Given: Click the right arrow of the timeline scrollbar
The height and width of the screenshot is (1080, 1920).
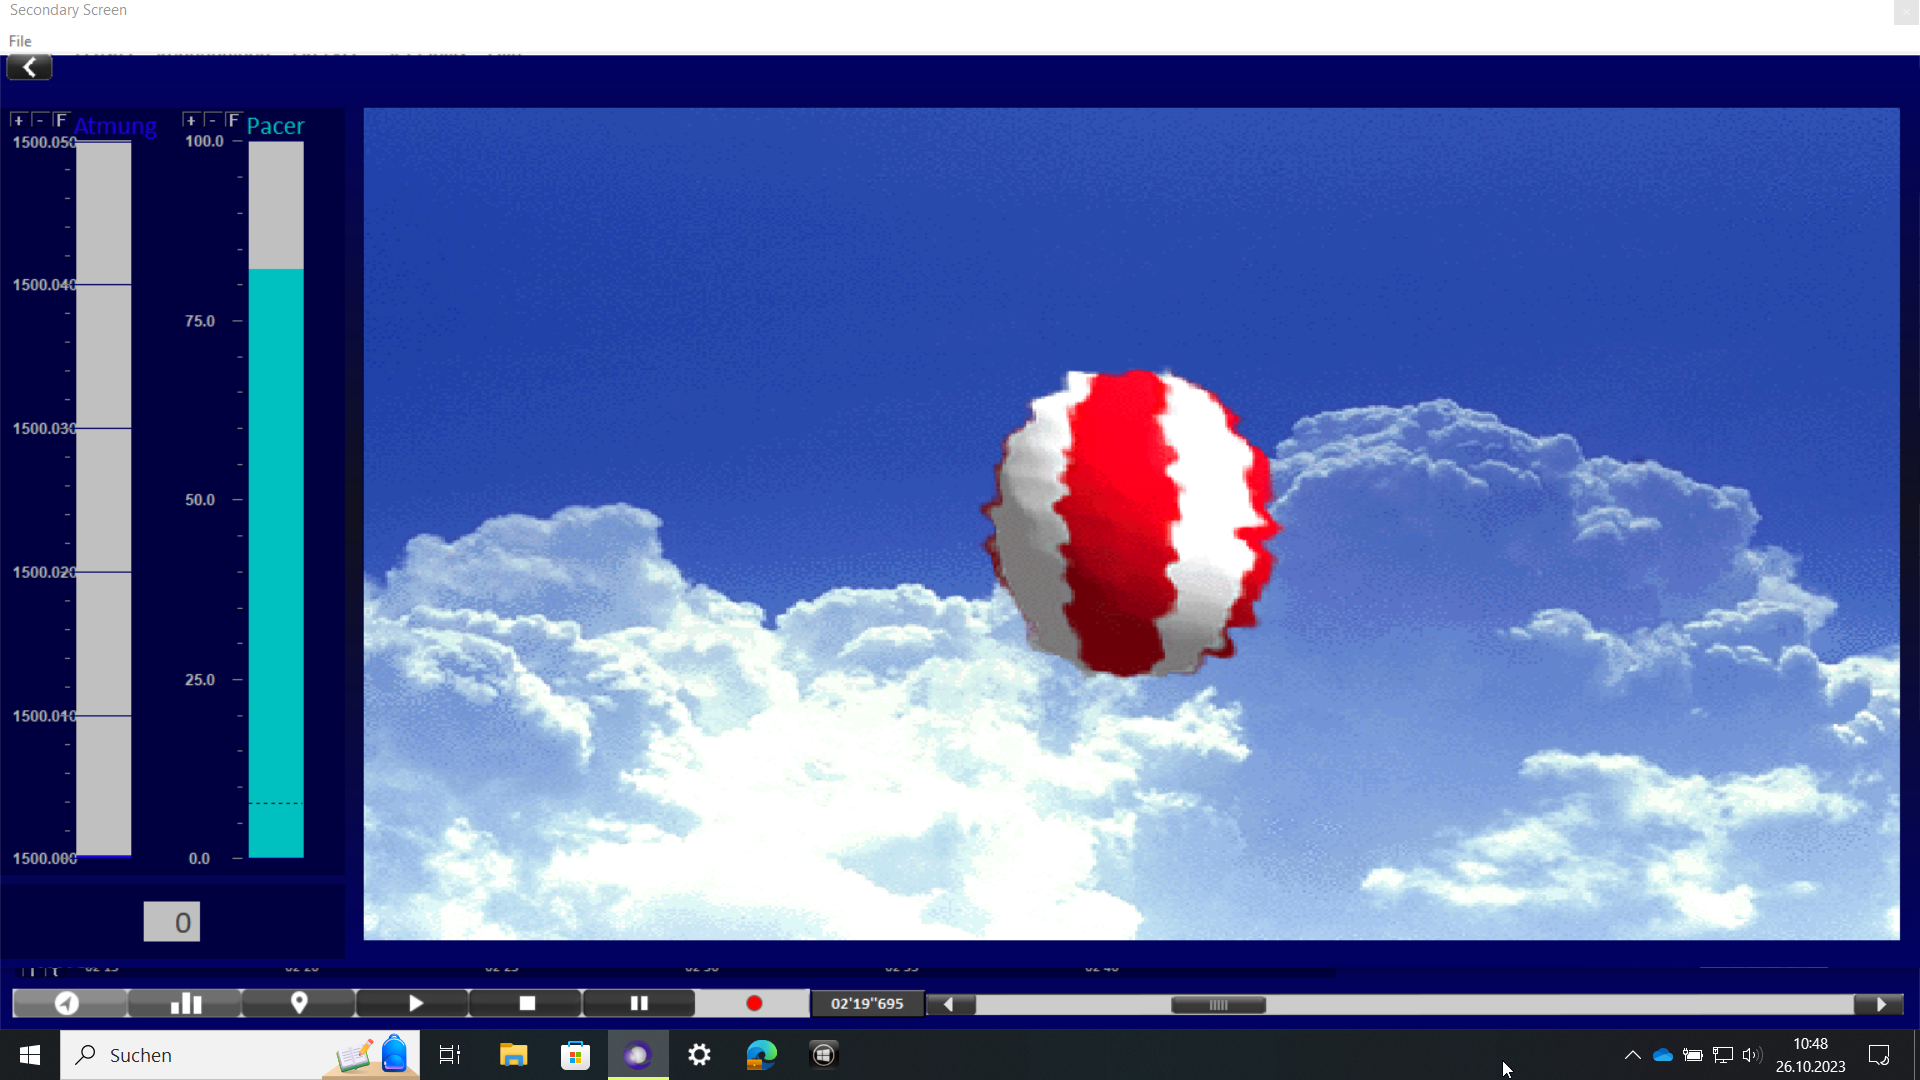Looking at the screenshot, I should point(1879,1004).
